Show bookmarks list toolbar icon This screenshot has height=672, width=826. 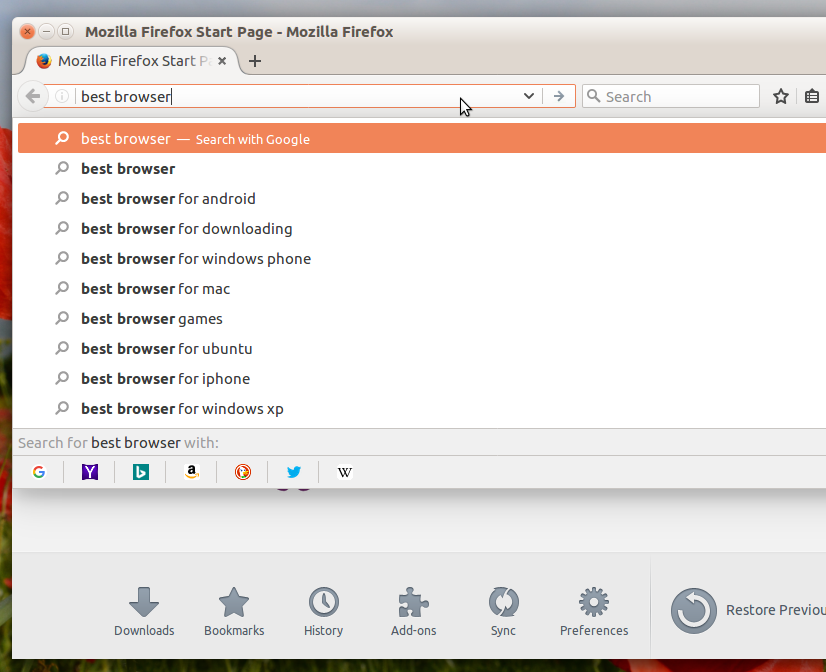[812, 96]
